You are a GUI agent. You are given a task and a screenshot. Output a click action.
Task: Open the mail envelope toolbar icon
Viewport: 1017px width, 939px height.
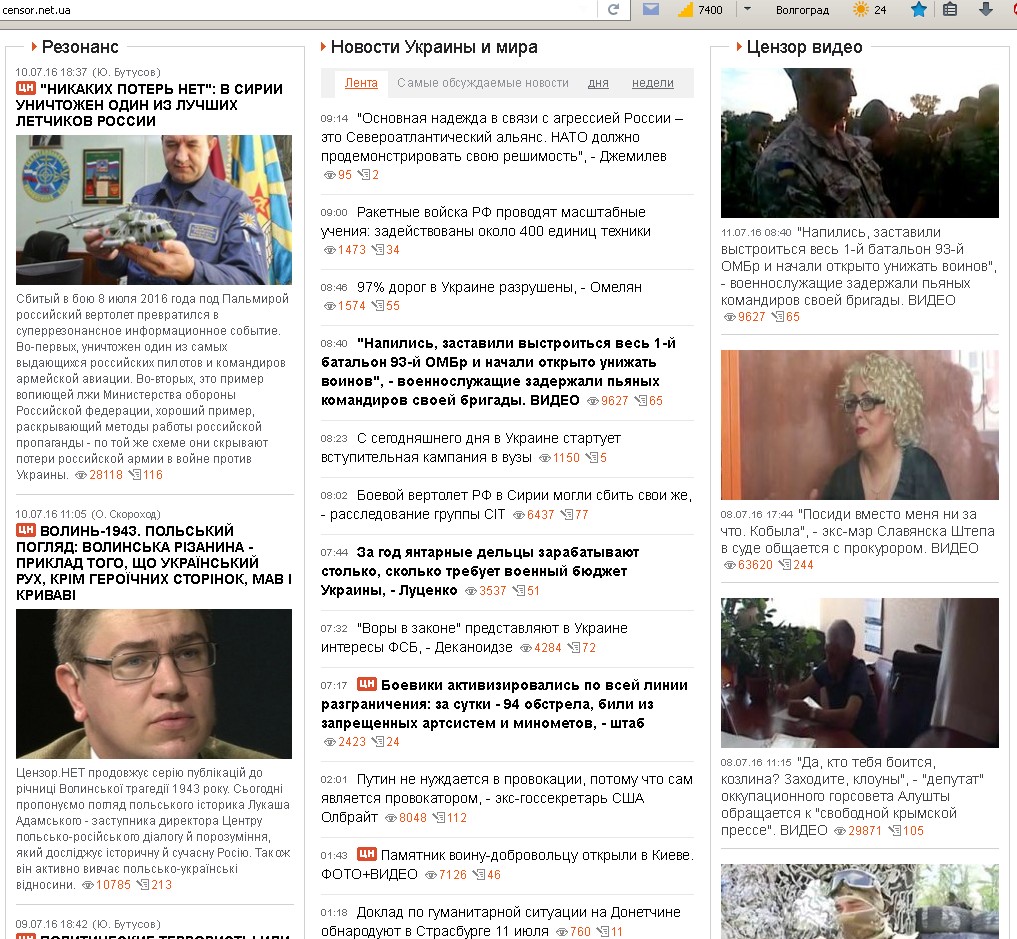pyautogui.click(x=651, y=9)
